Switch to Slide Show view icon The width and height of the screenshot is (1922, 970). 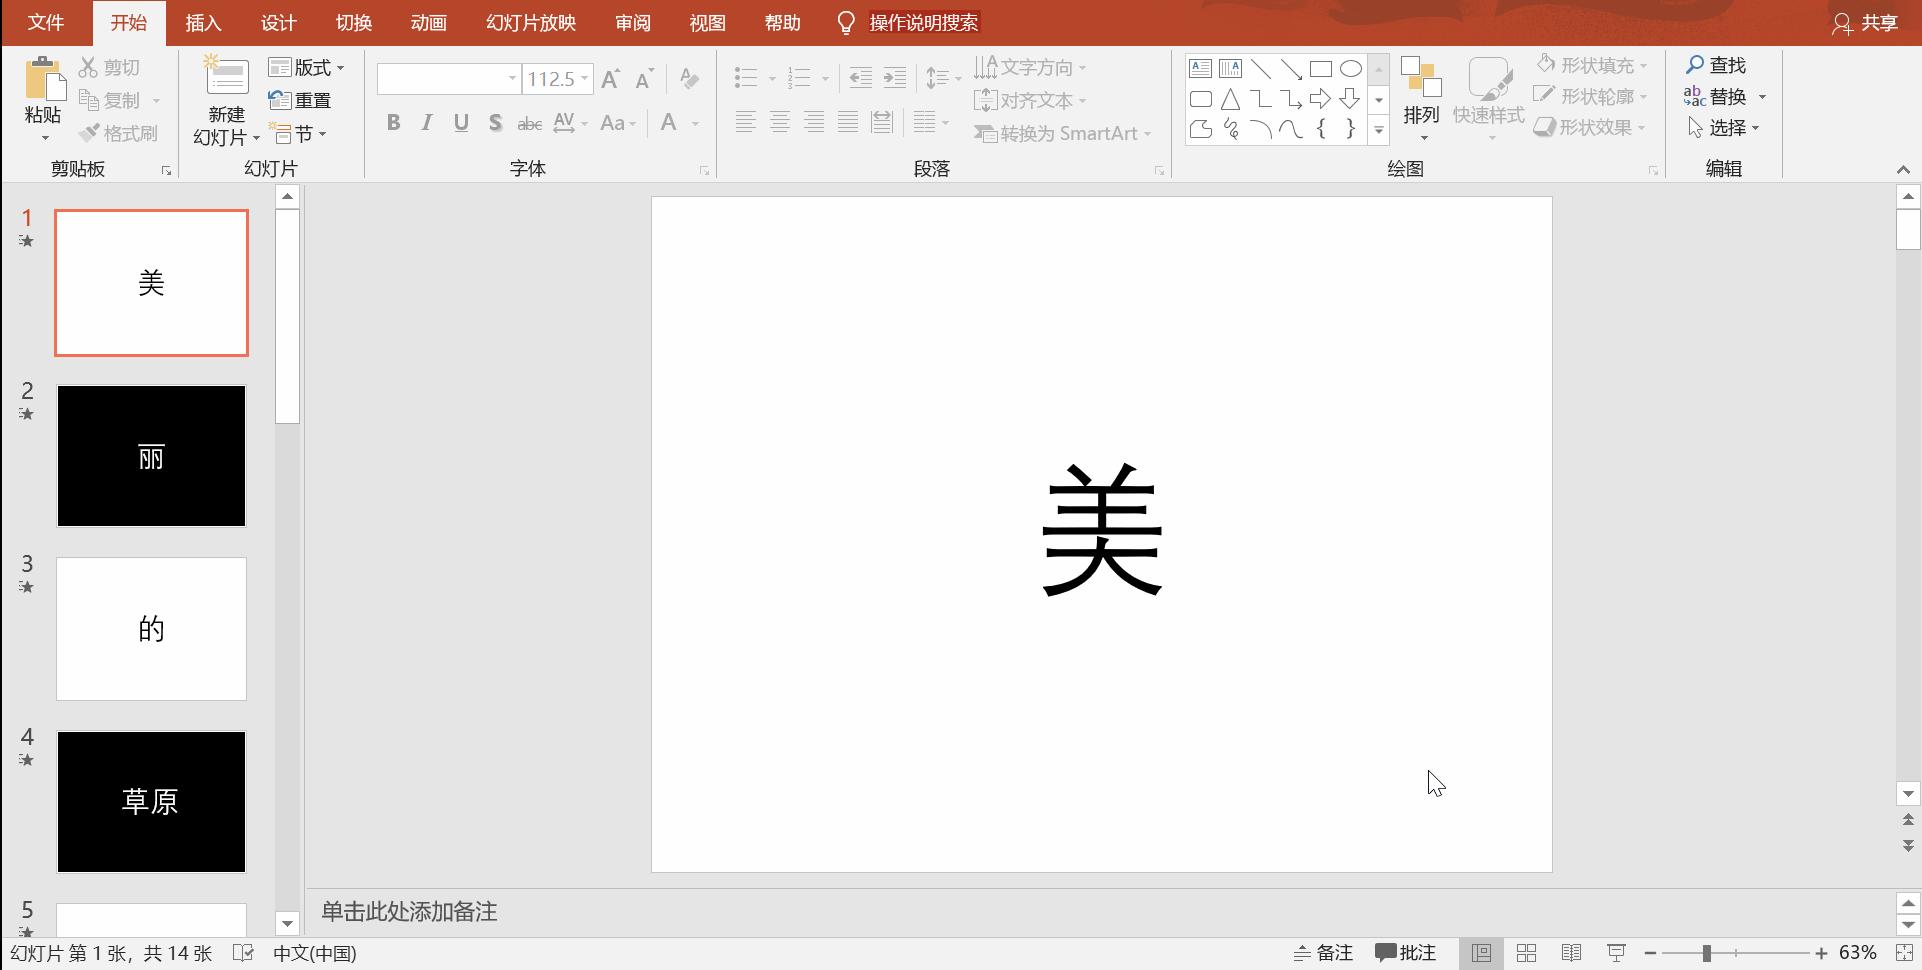point(1616,953)
